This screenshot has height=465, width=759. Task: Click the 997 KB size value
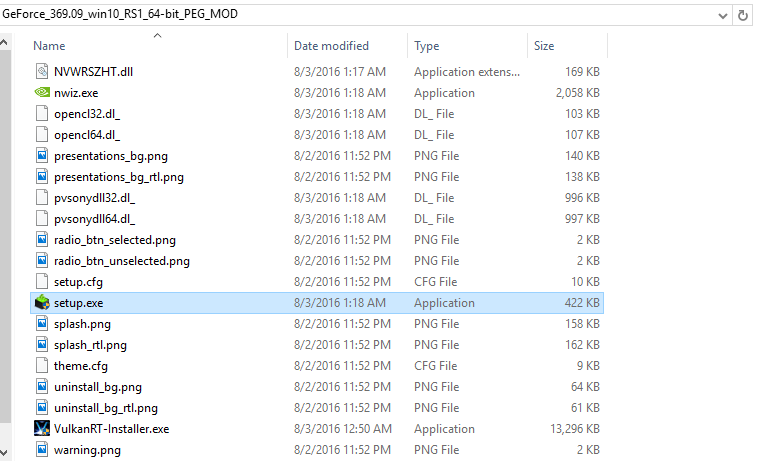tap(582, 219)
